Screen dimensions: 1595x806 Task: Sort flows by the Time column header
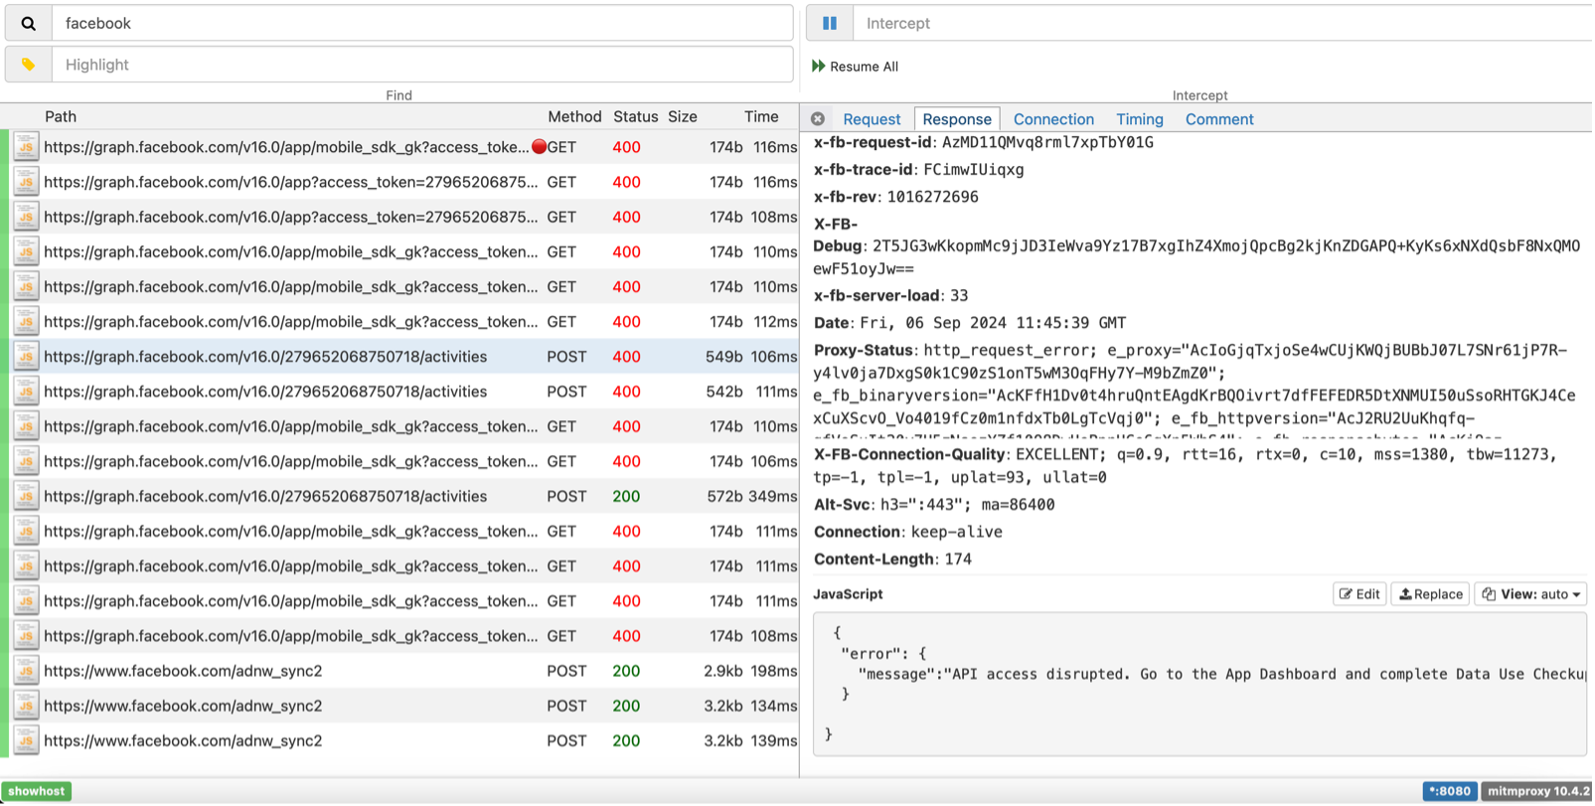761,117
